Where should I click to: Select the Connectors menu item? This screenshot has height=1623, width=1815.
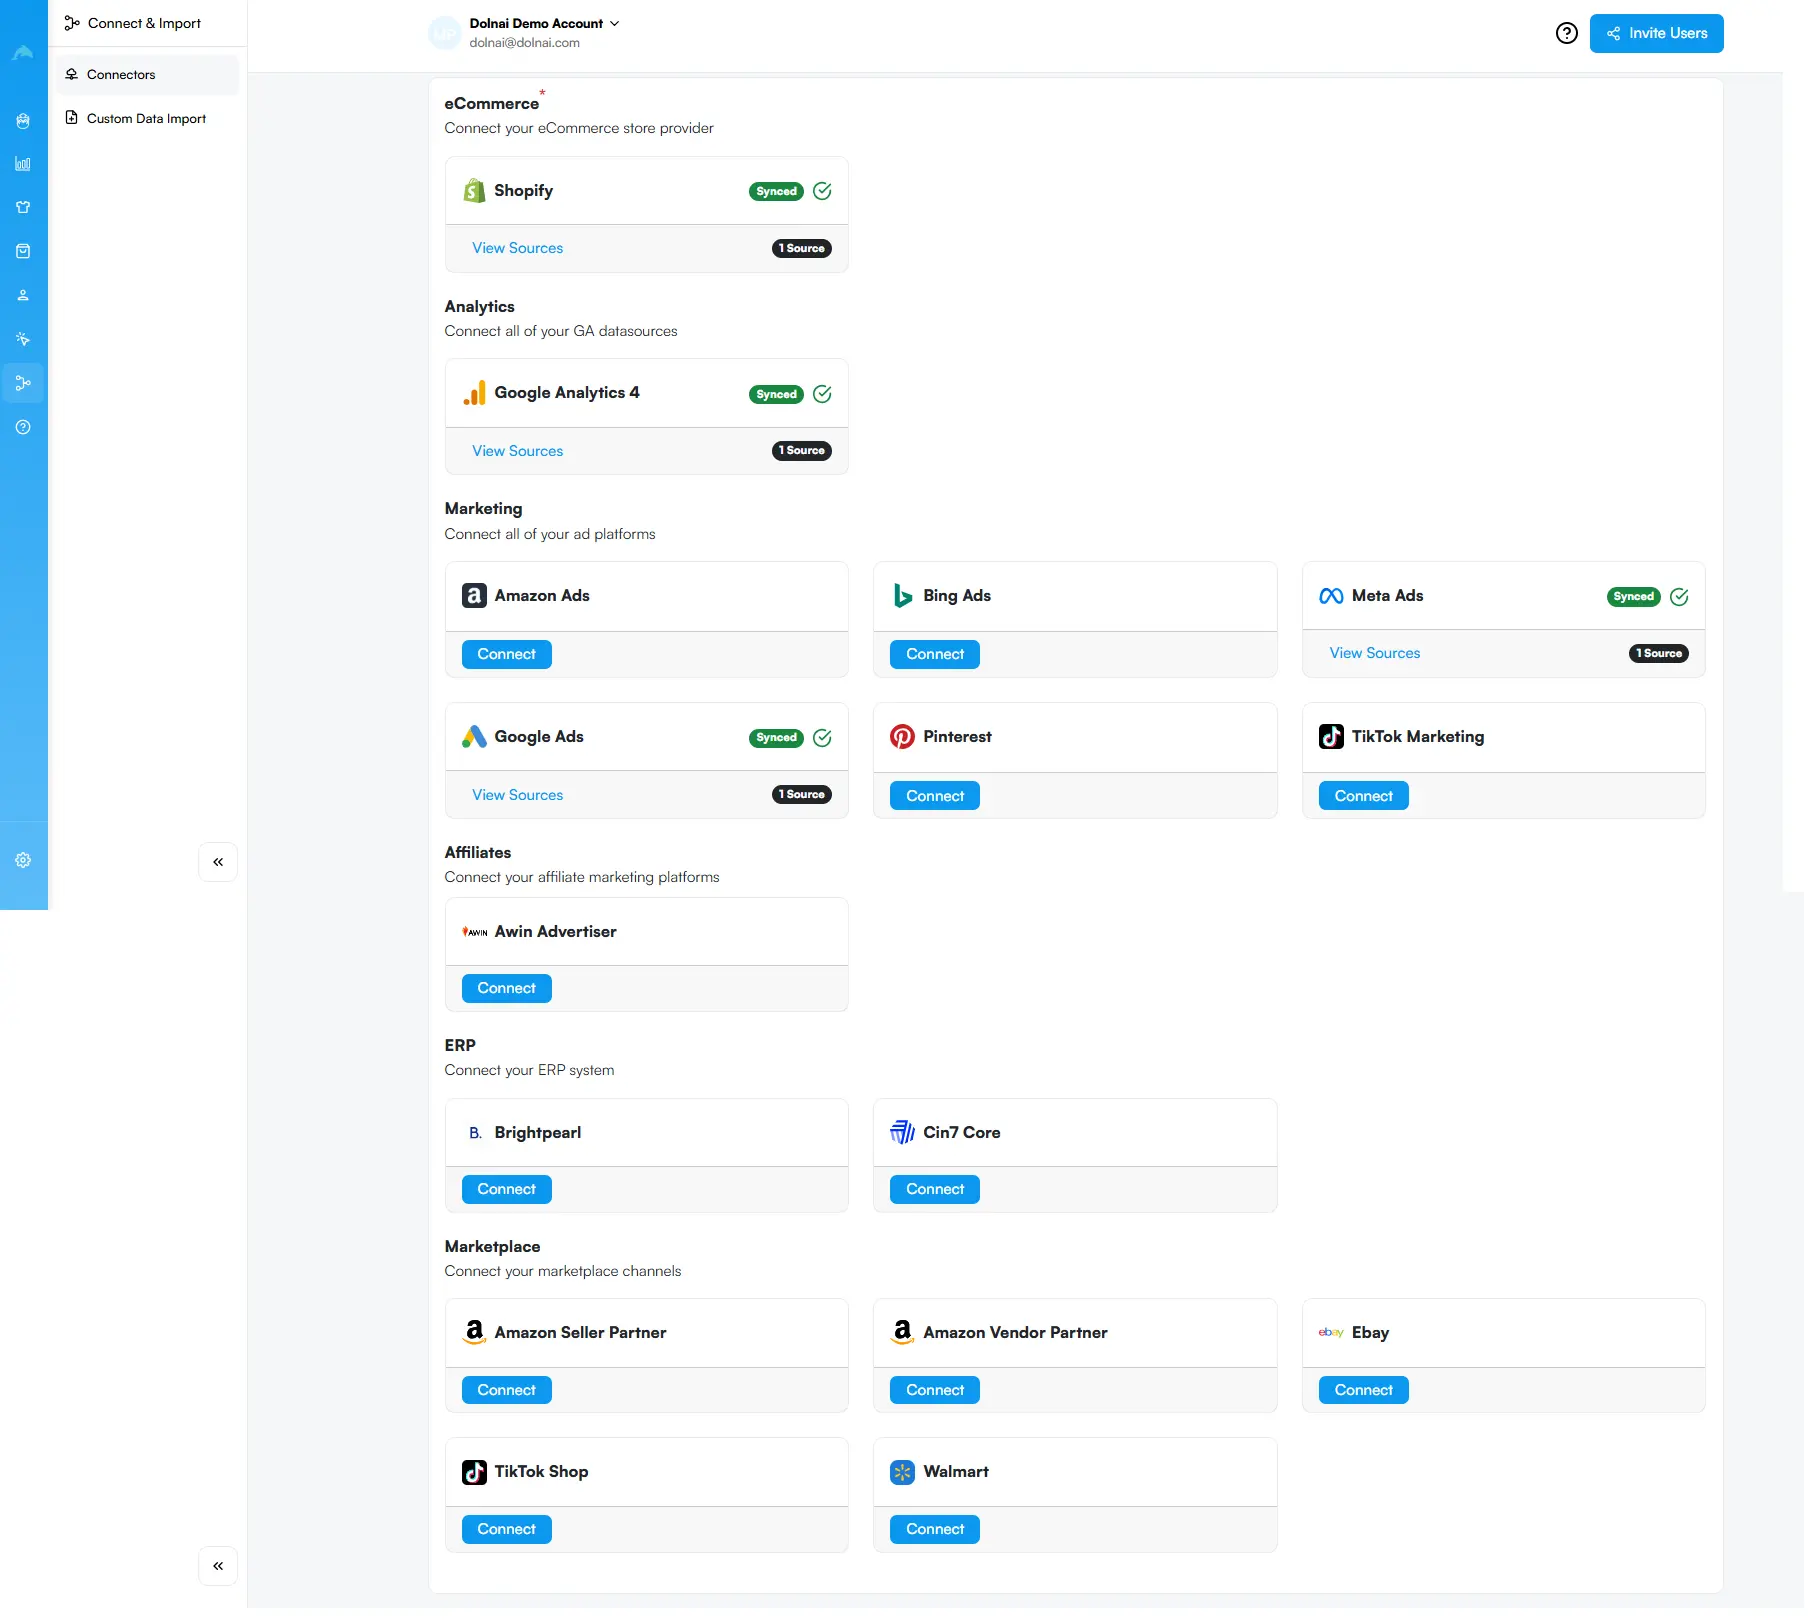(120, 74)
